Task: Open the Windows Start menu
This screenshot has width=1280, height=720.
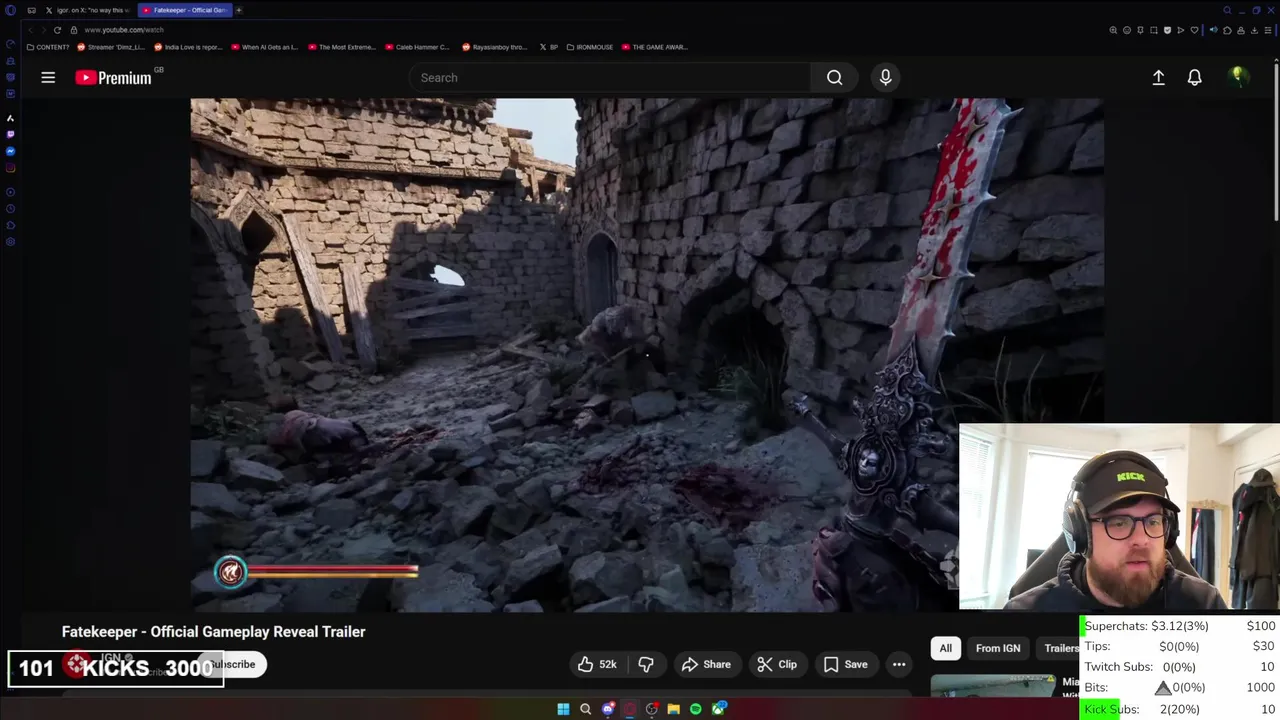Action: (x=563, y=709)
